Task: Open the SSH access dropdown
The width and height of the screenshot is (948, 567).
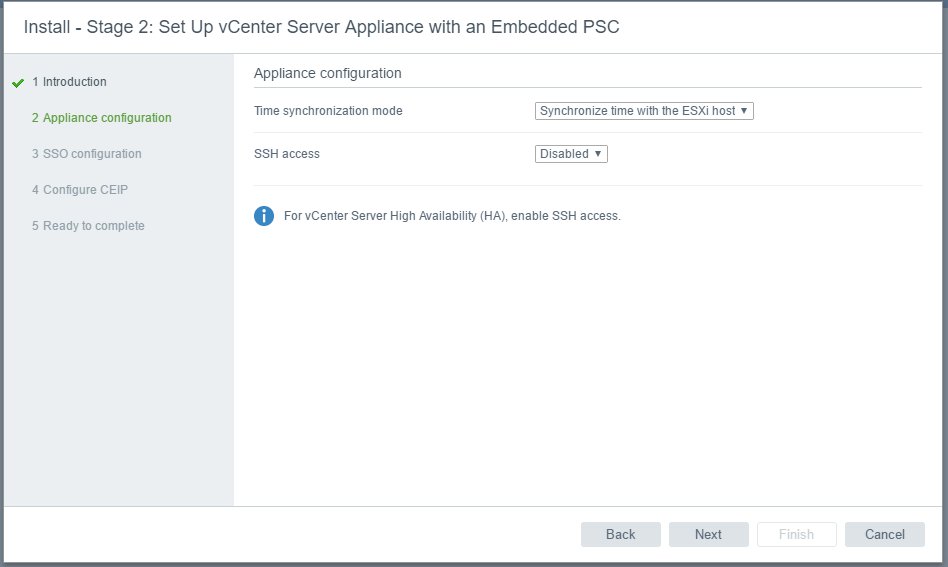Action: [x=571, y=154]
